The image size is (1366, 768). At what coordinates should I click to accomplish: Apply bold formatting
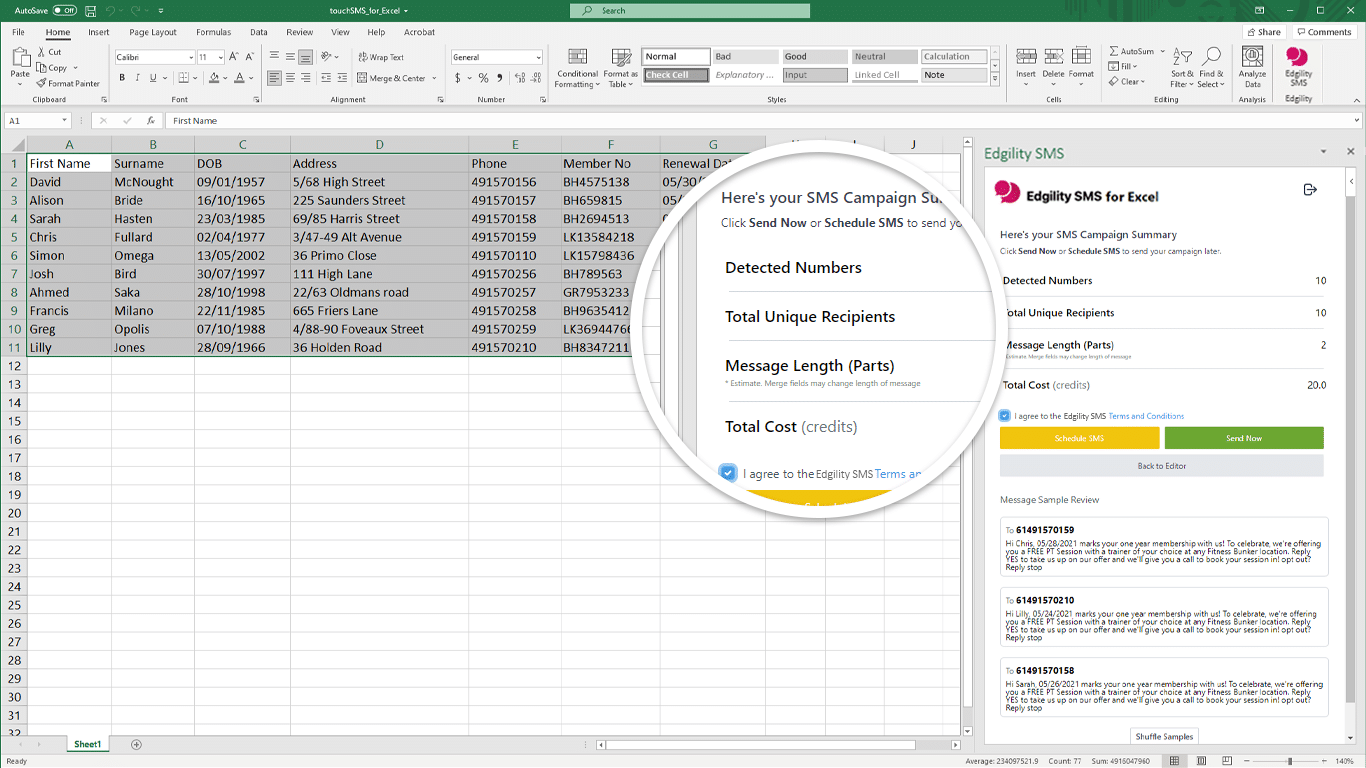(122, 78)
